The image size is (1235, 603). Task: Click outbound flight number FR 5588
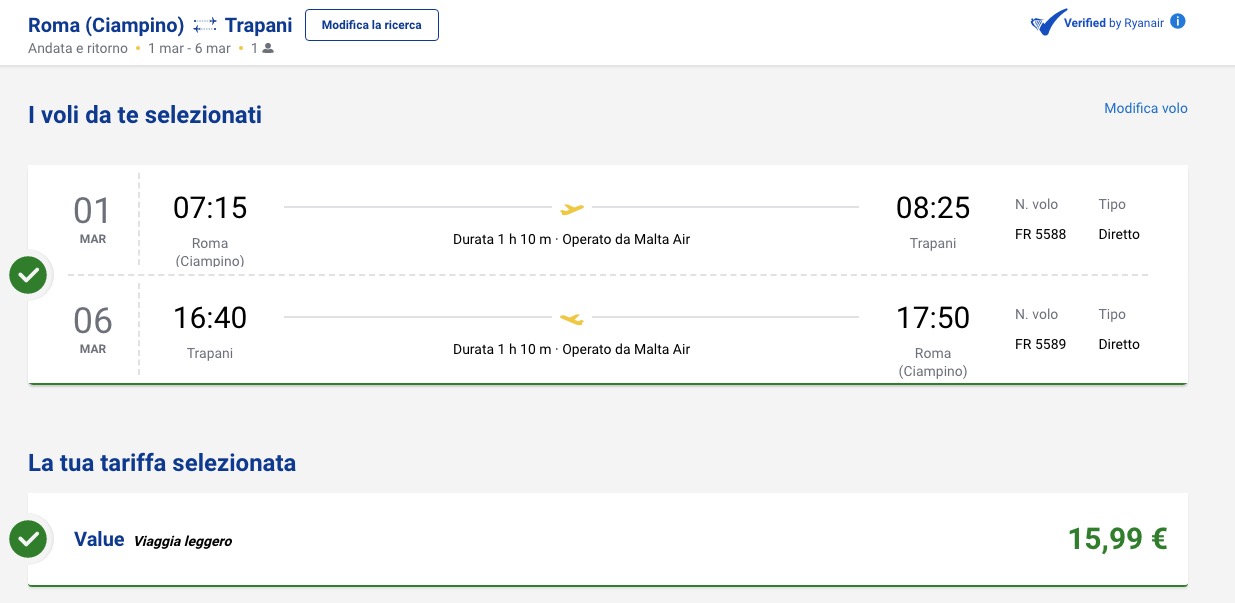point(1040,234)
